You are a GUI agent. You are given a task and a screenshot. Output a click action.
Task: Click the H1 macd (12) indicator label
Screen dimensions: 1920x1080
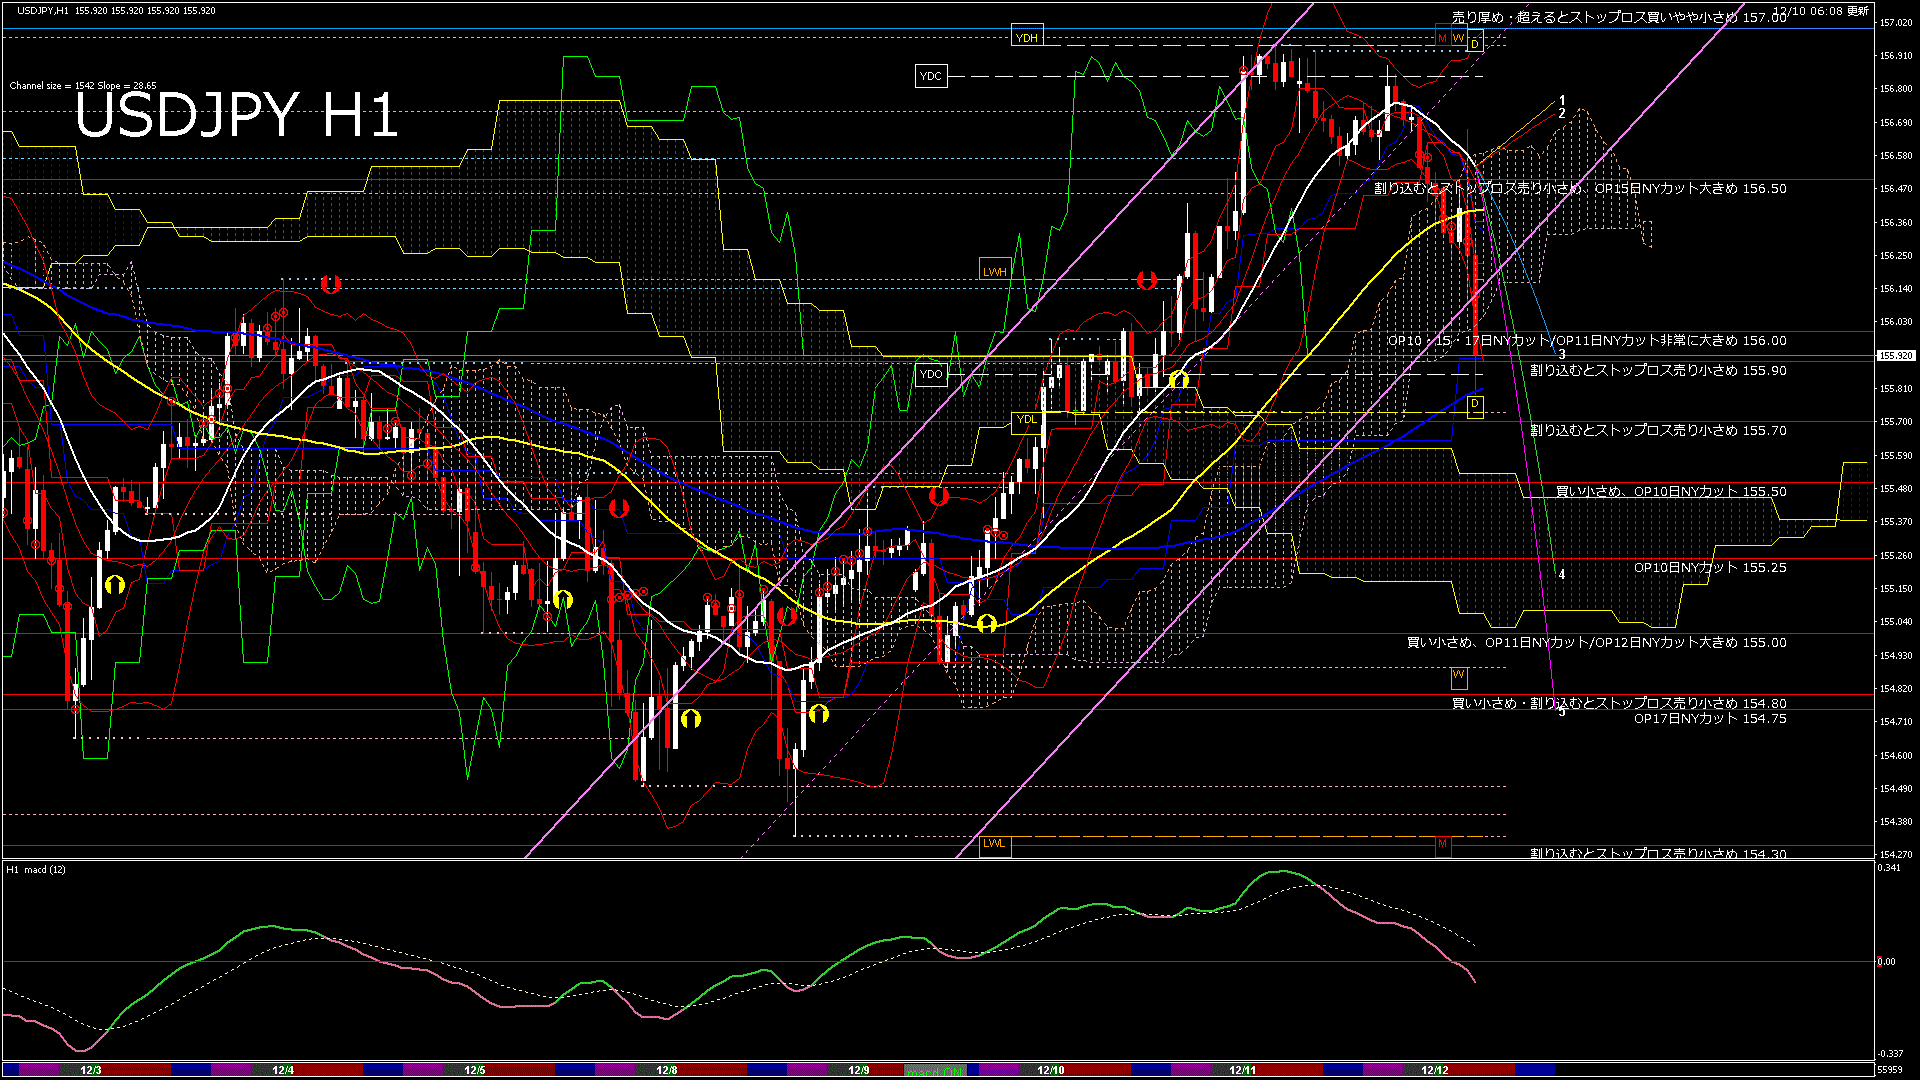pyautogui.click(x=36, y=869)
